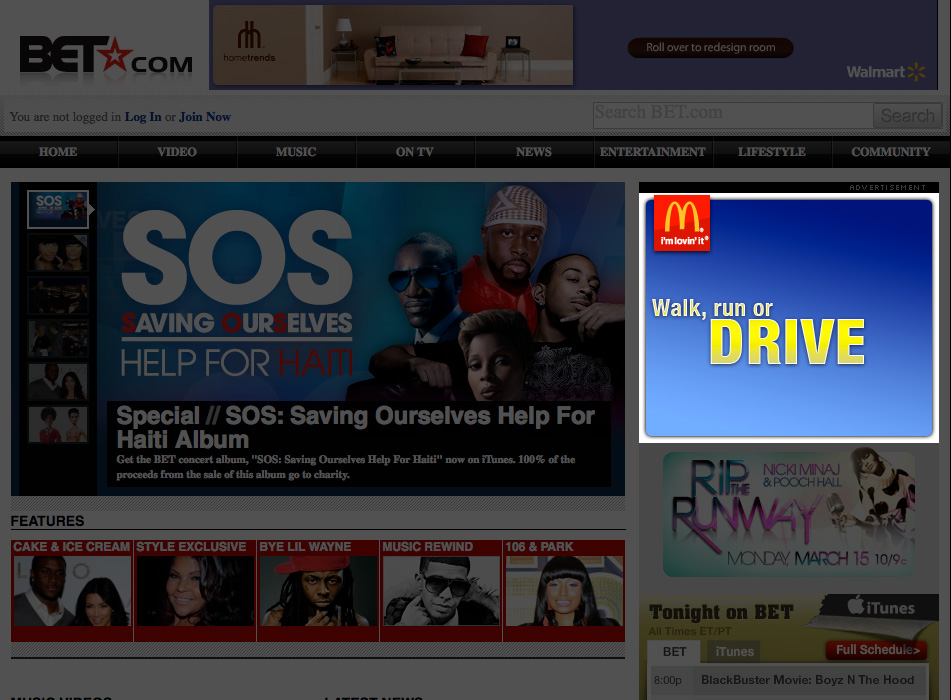Click the hometrends logo in the banner
Viewport: 951px width, 700px height.
tap(249, 45)
